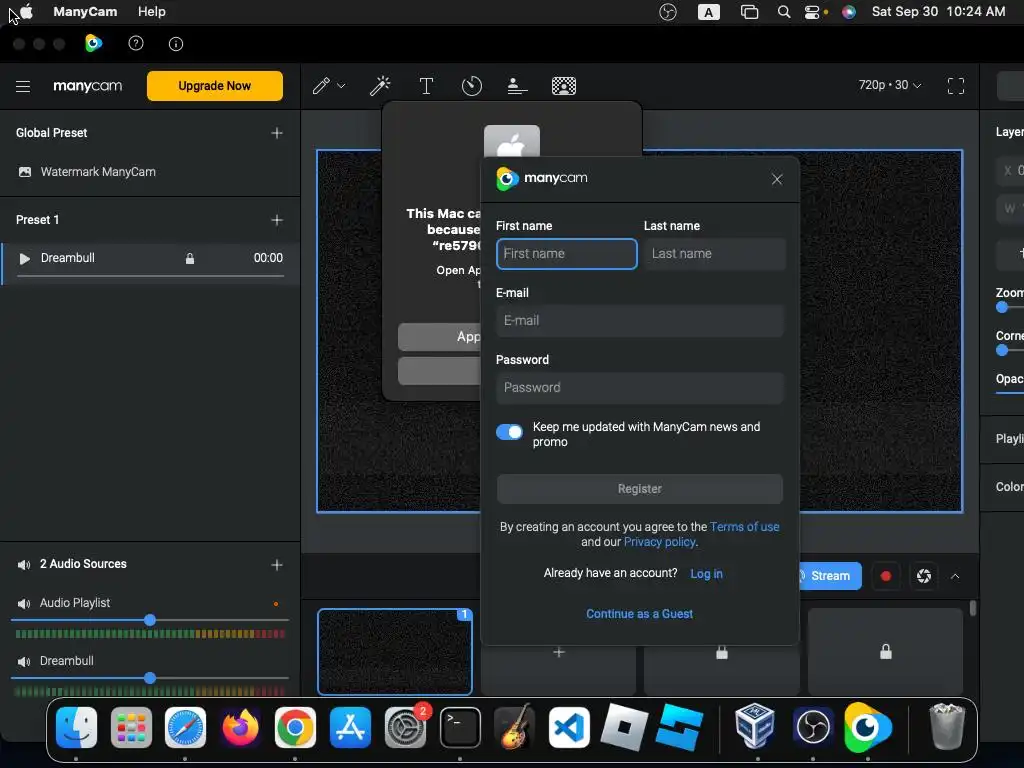Open the Help menu

[x=152, y=12]
